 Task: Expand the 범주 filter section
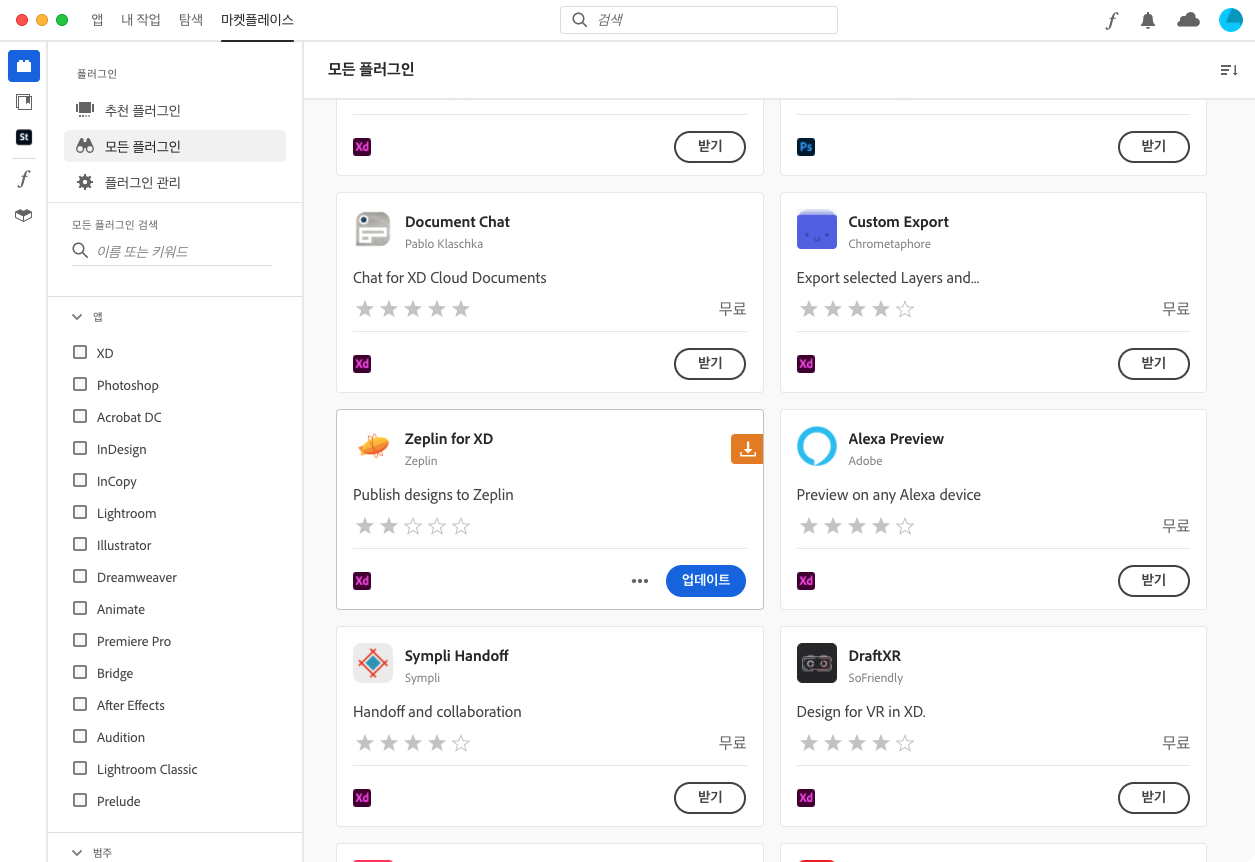pyautogui.click(x=77, y=853)
